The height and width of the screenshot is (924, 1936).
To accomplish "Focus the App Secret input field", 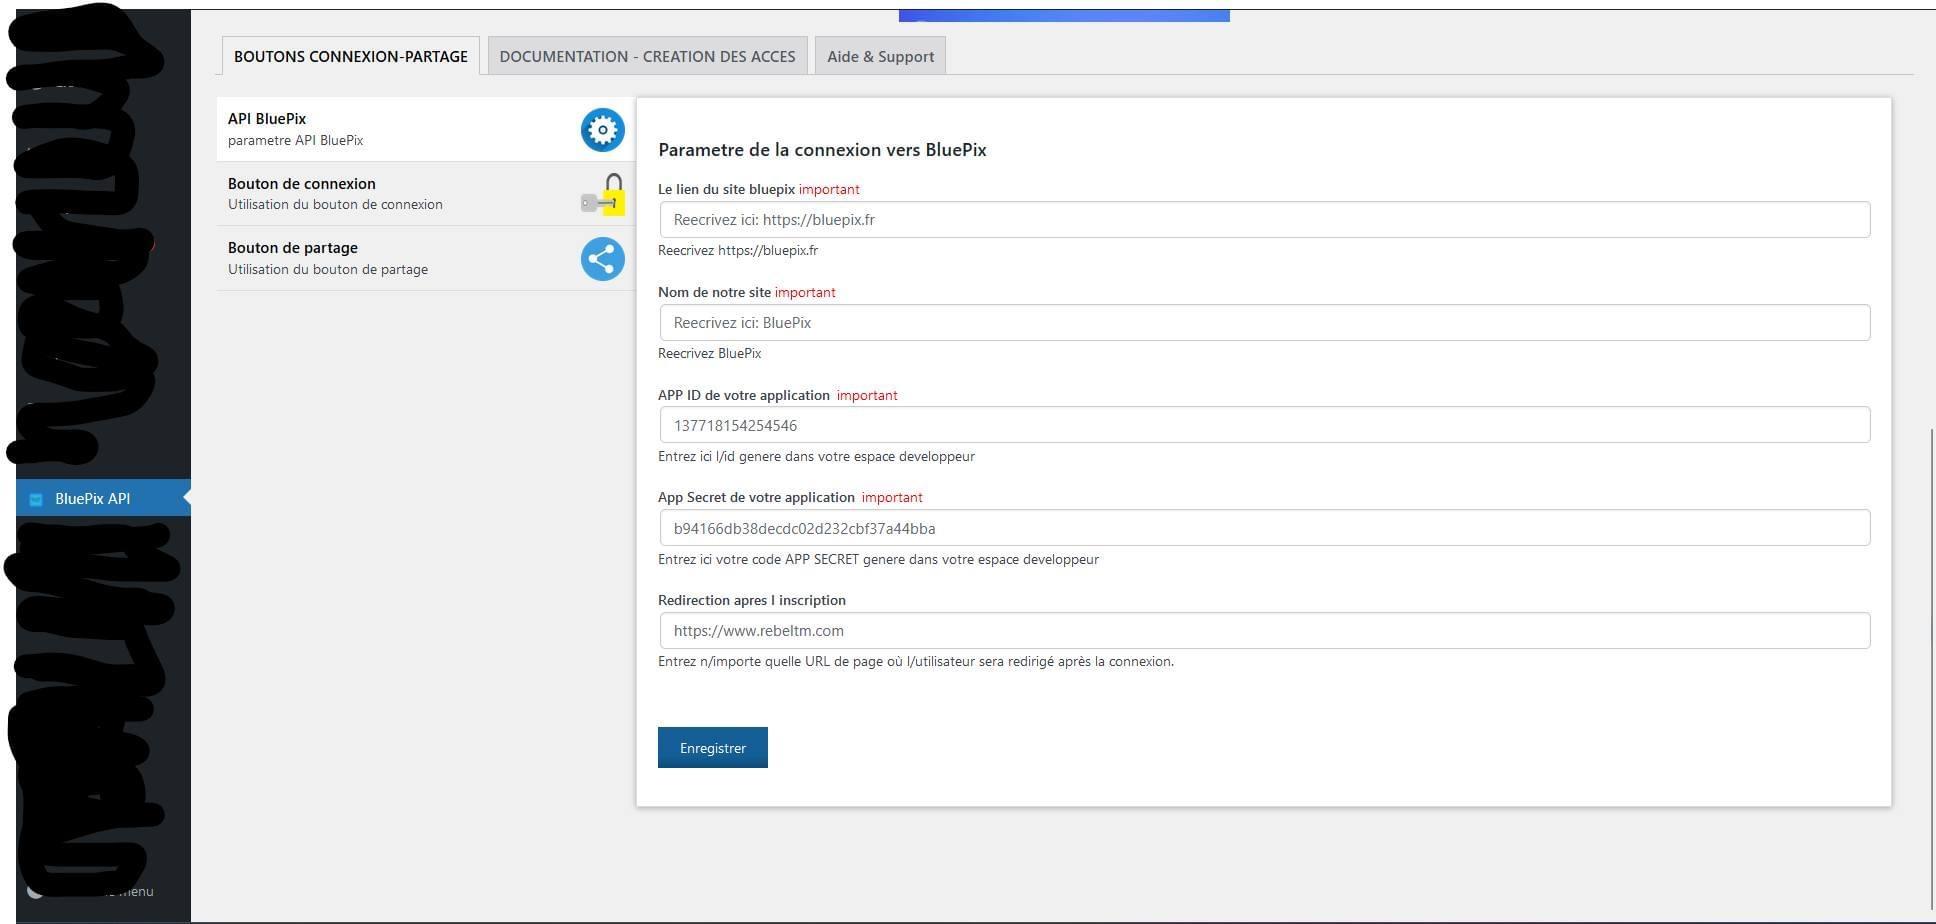I will point(1264,528).
